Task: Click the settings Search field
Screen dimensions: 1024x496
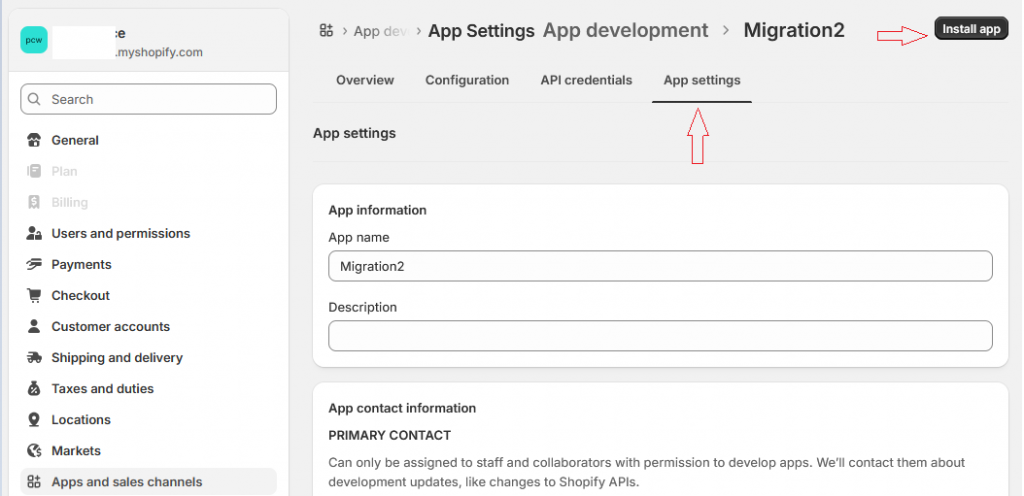Action: tap(148, 99)
